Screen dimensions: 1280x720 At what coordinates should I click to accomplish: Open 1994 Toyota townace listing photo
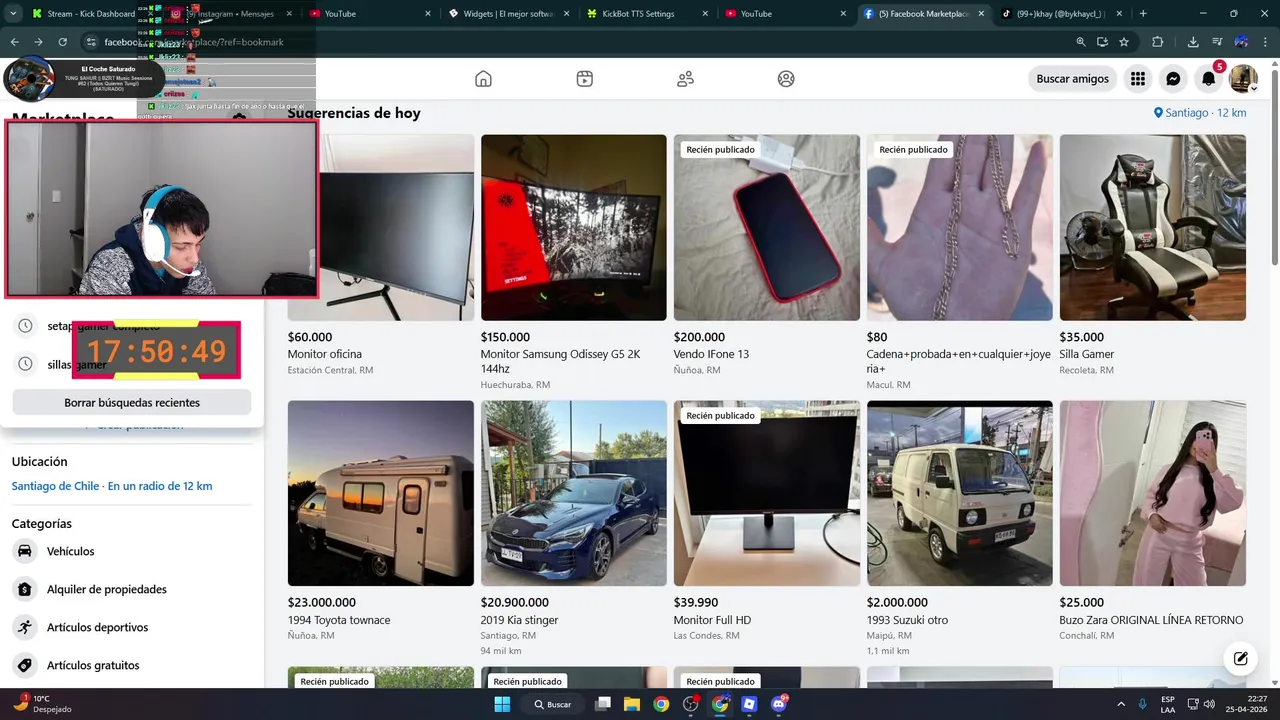(381, 493)
